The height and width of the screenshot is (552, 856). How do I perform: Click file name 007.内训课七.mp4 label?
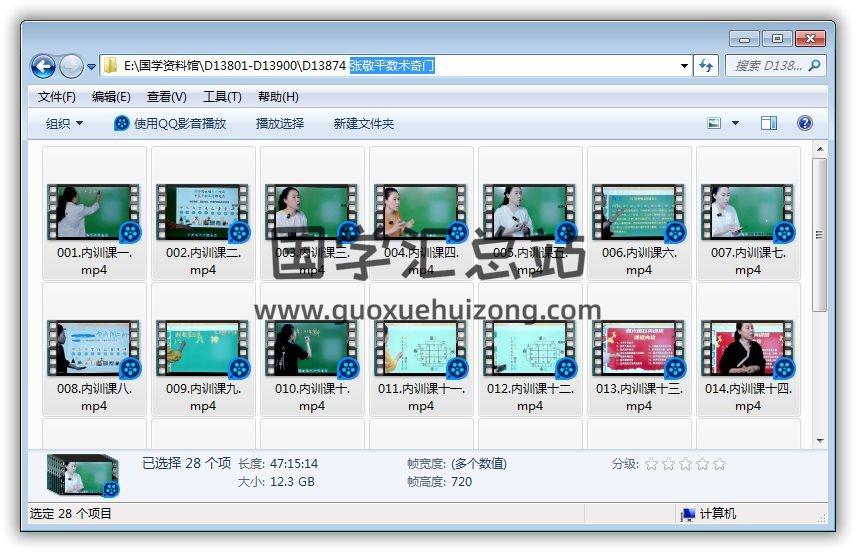[x=748, y=261]
